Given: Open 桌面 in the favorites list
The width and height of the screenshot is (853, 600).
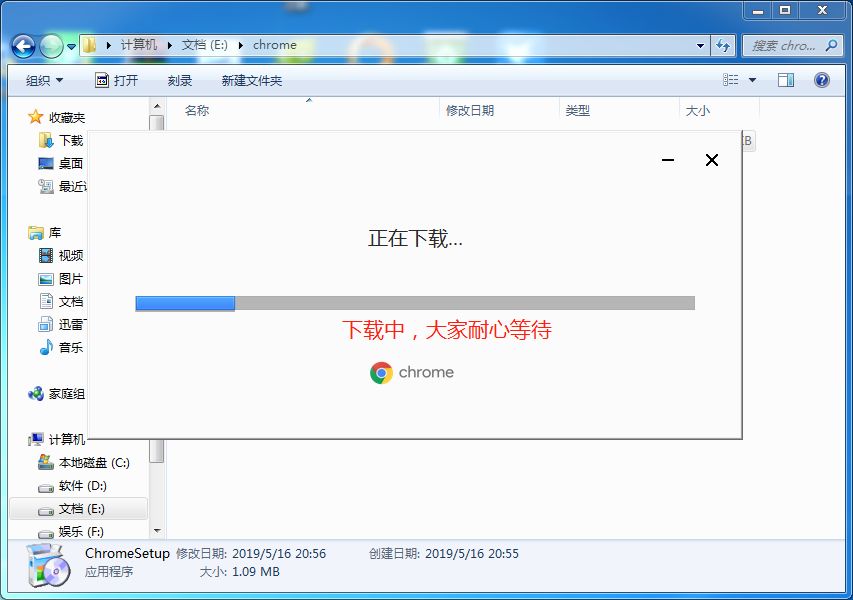Looking at the screenshot, I should click(71, 163).
